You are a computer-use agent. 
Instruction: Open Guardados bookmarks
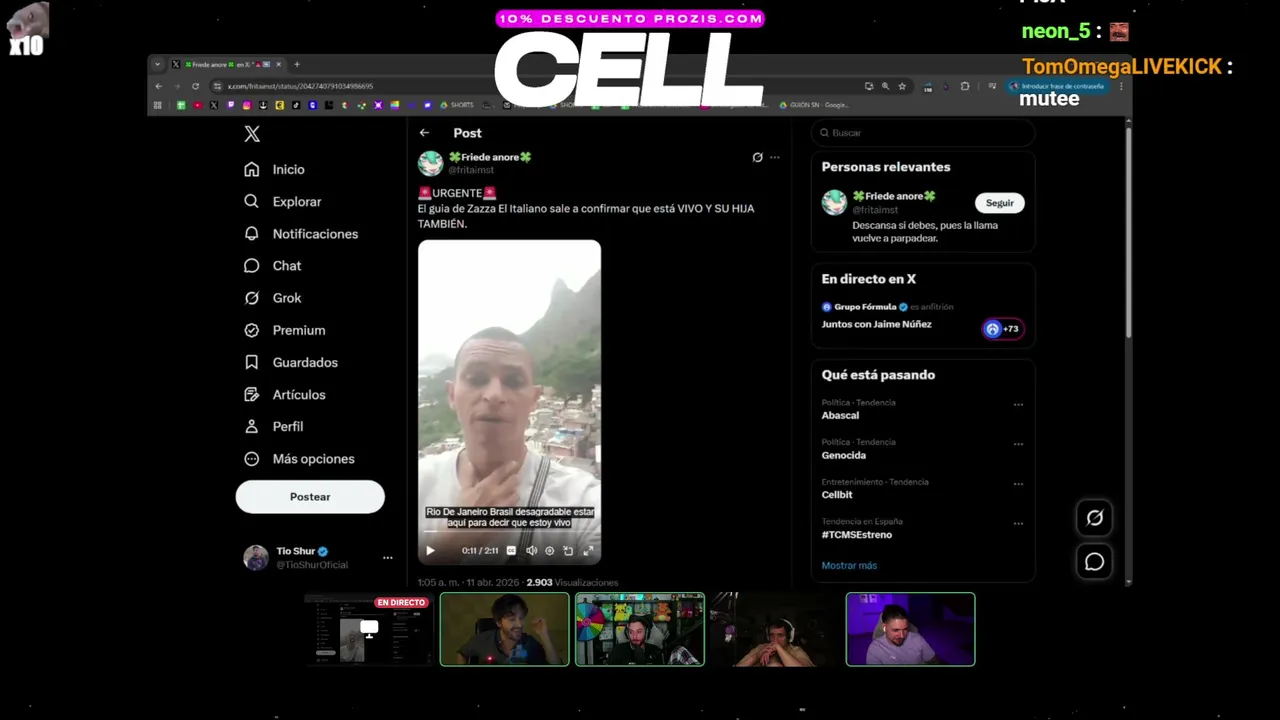click(291, 362)
